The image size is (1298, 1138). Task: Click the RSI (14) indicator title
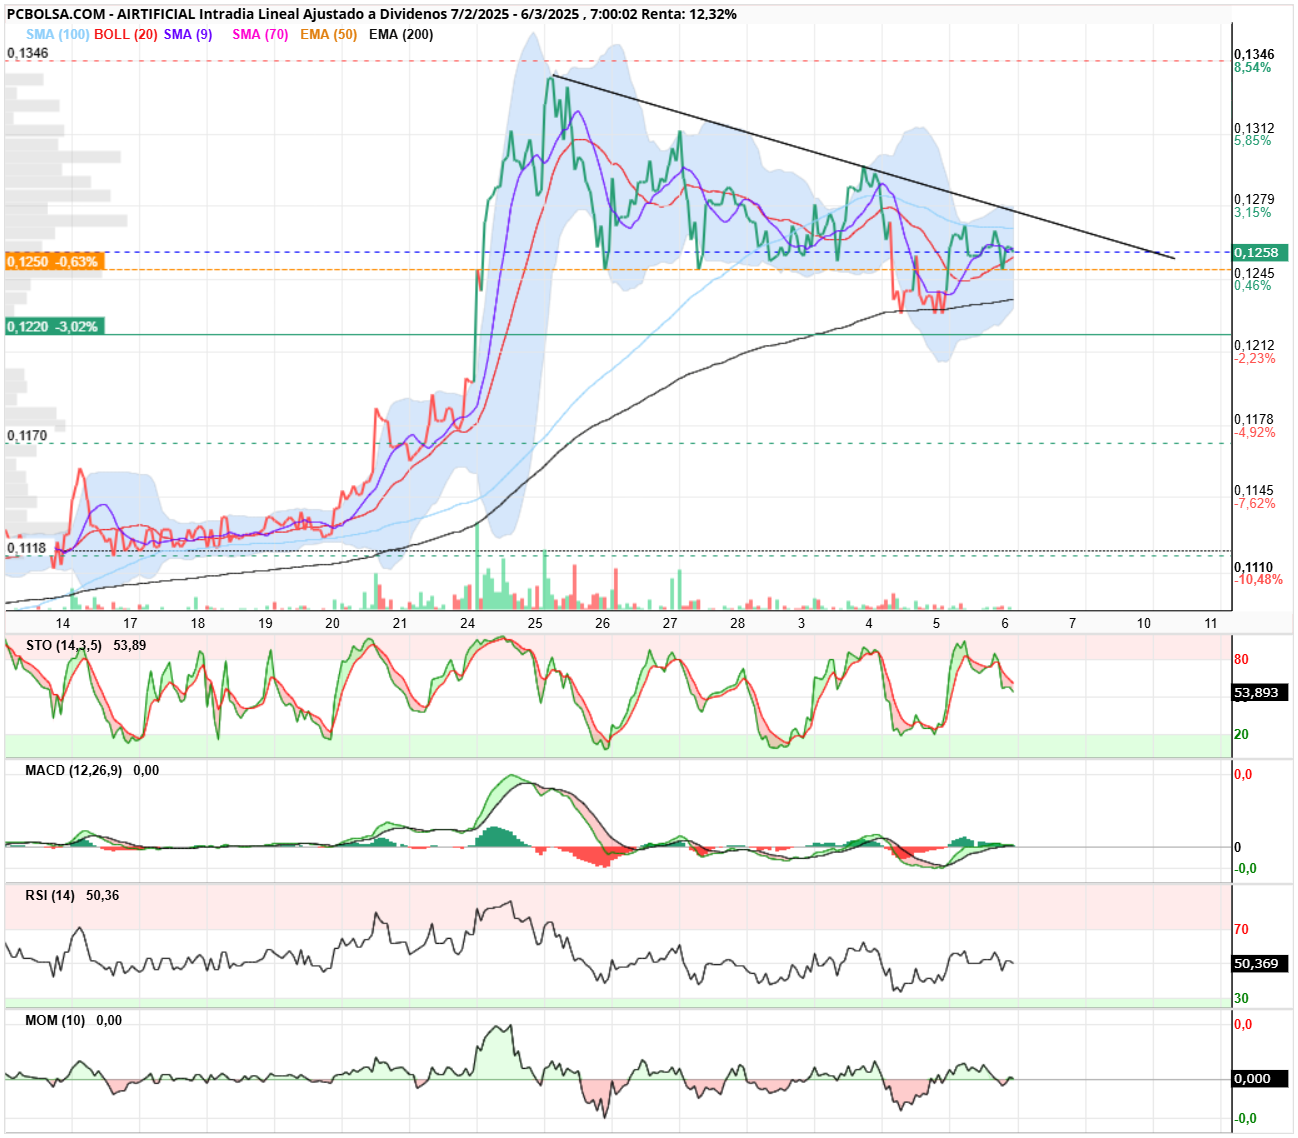tap(50, 895)
